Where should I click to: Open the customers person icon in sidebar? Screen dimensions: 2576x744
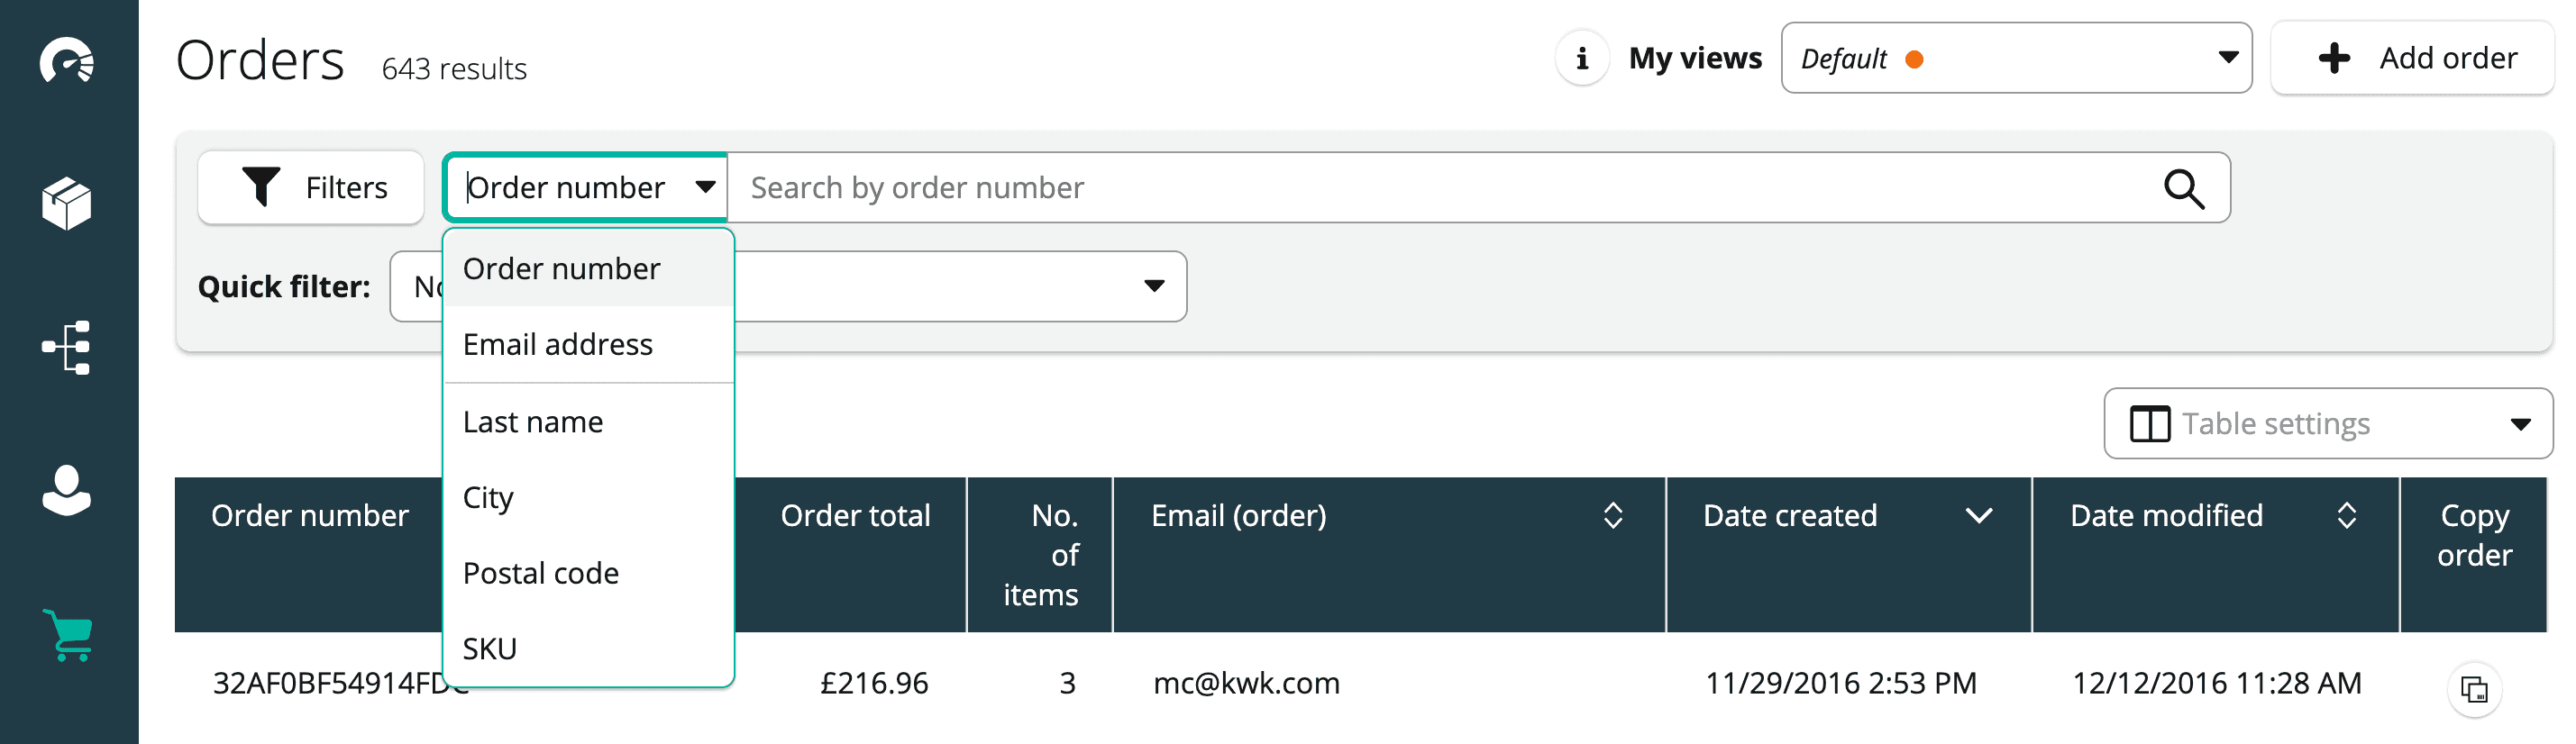67,490
